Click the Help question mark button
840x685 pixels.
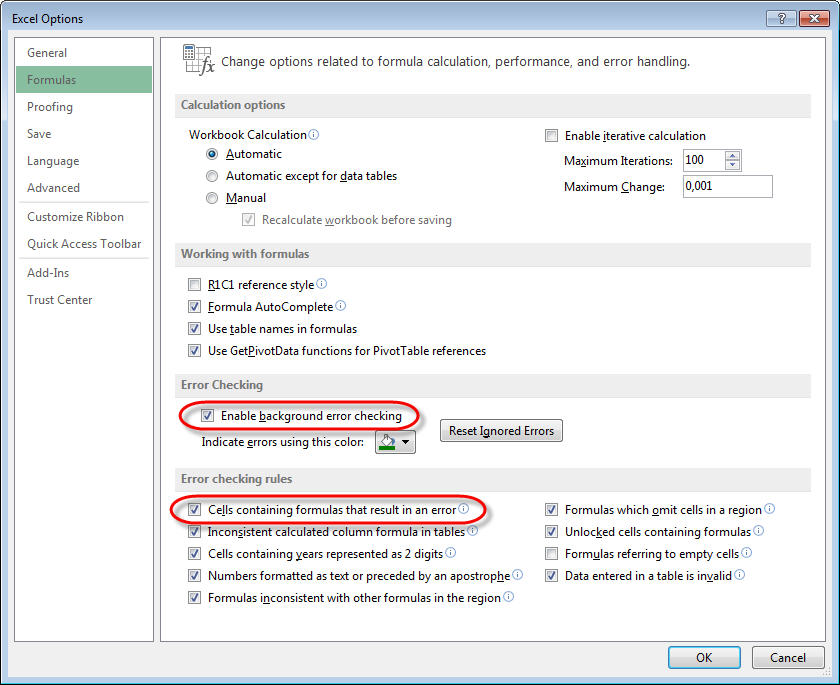click(x=781, y=18)
